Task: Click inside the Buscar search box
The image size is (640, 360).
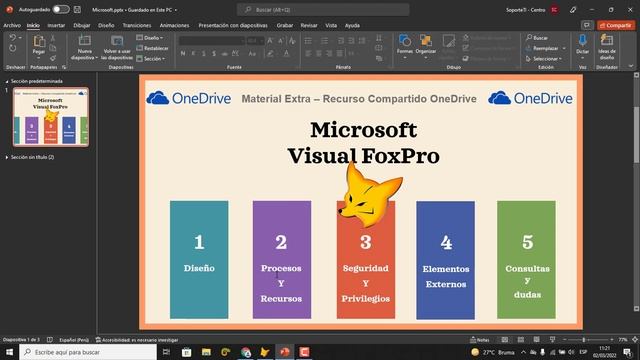Action: point(323,9)
